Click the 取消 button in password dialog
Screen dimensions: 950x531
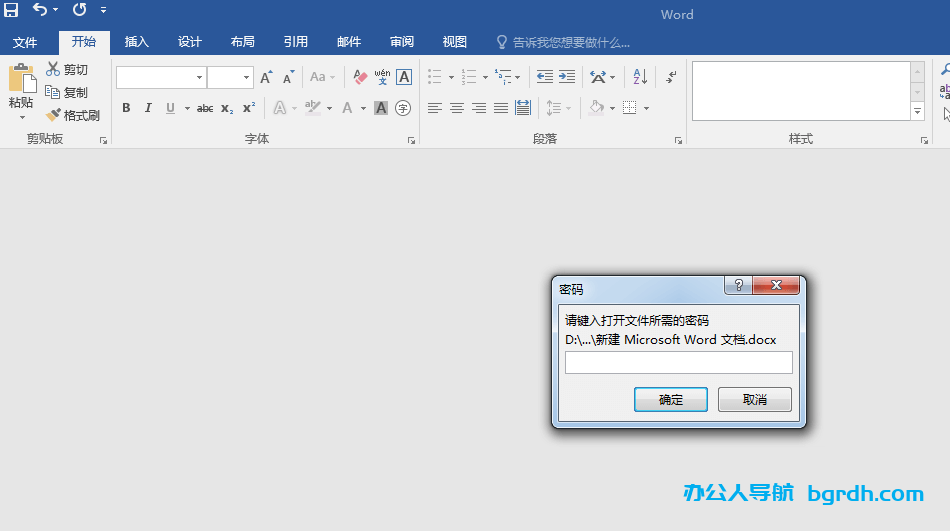[755, 399]
